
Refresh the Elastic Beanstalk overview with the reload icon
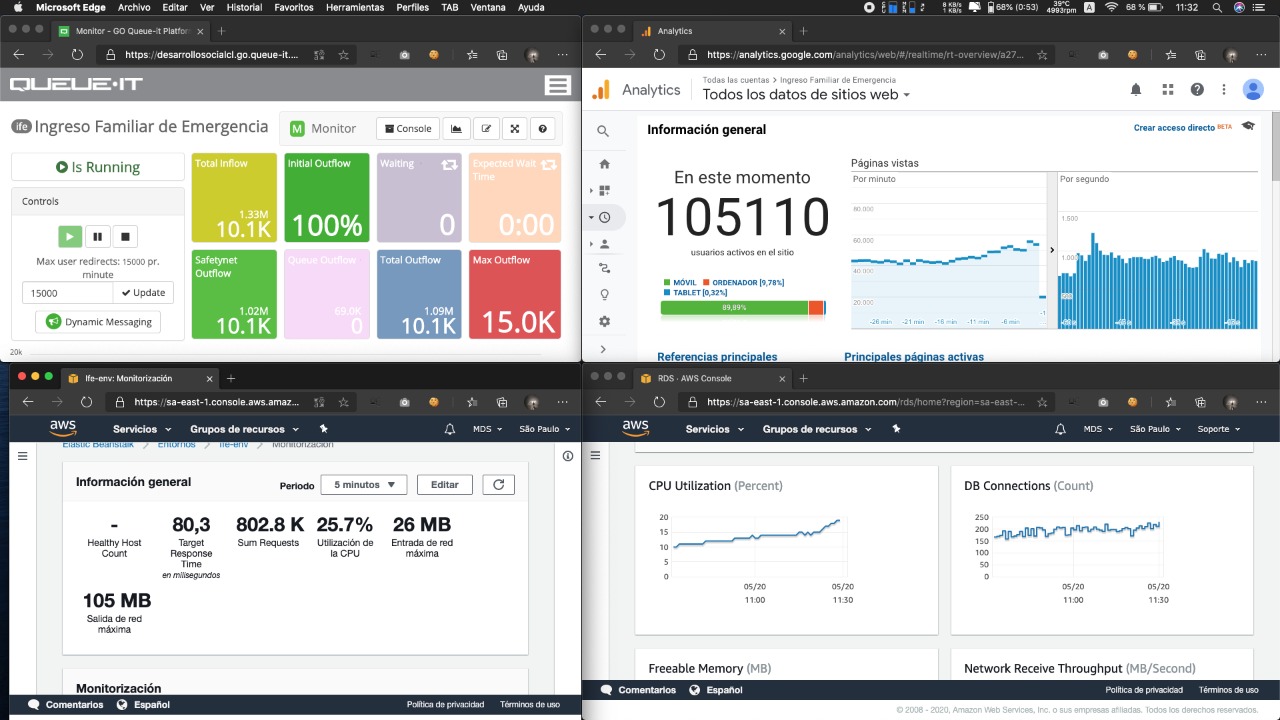point(498,485)
